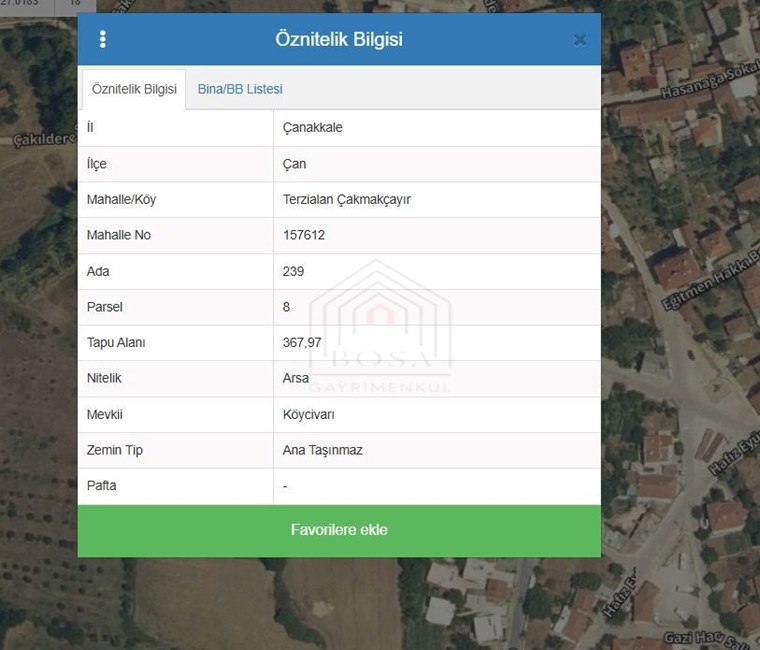Select the Öznitelik Bilgisi tab
Viewport: 760px width, 650px height.
[134, 89]
